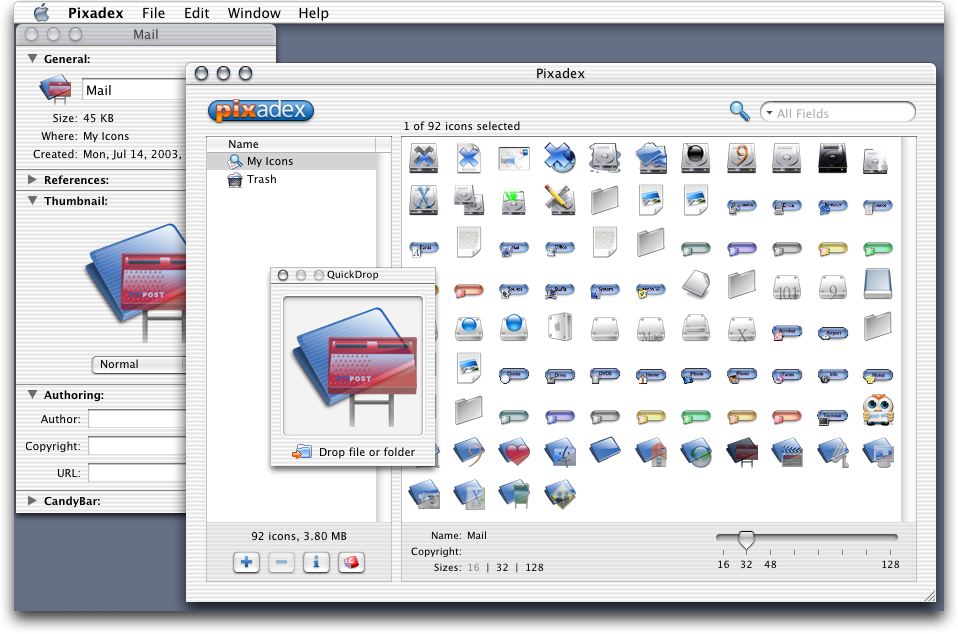Collapse the General section in Mail window
Screen dimensions: 958x634
click(x=32, y=59)
